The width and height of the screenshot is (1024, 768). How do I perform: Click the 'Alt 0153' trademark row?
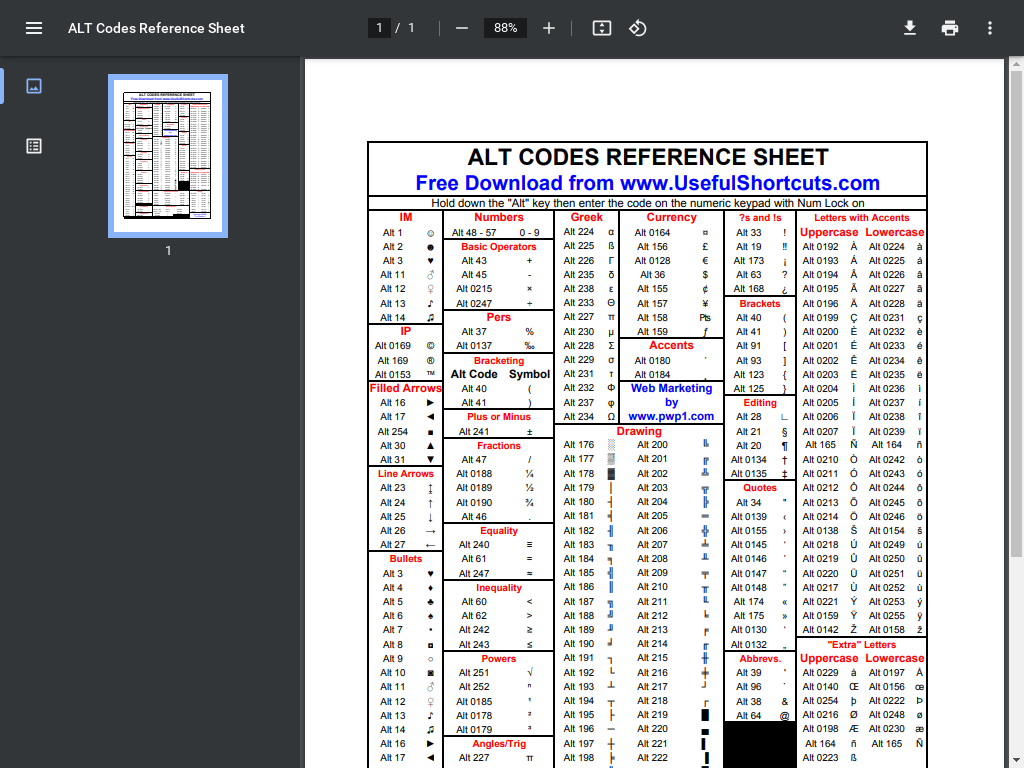pos(406,374)
